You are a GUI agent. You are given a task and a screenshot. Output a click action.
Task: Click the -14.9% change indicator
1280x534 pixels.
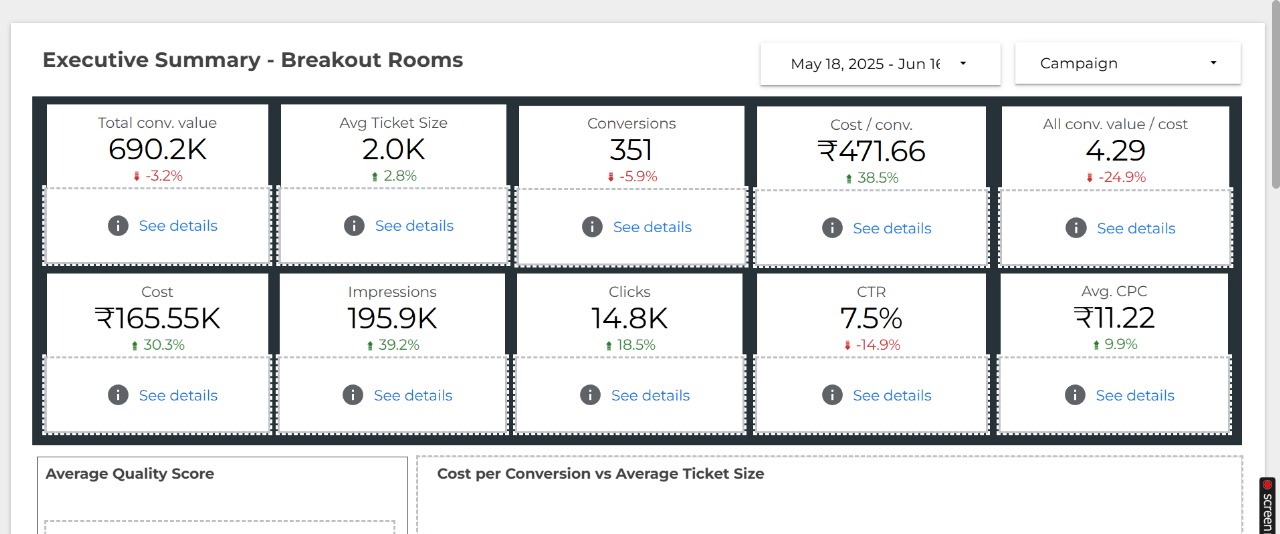click(x=871, y=345)
